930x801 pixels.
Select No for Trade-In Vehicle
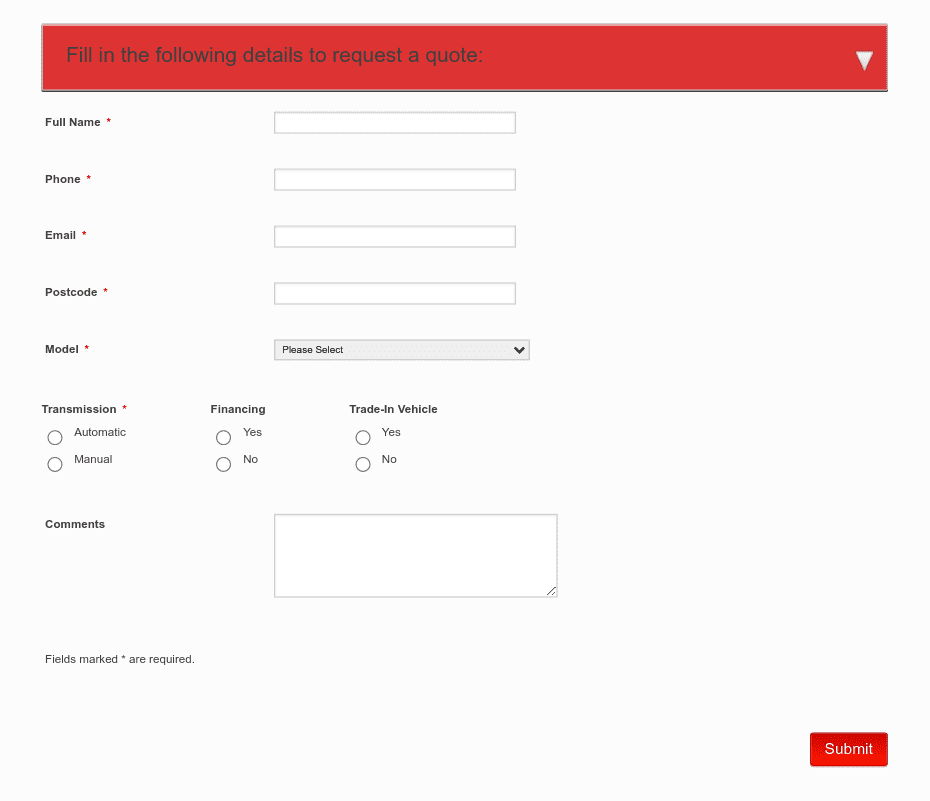click(363, 464)
